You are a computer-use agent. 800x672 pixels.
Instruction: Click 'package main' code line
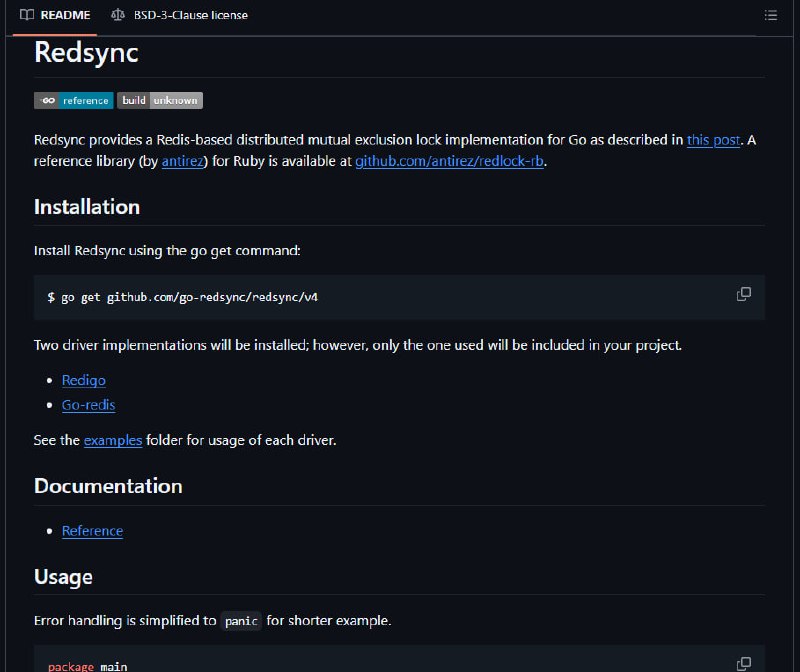[x=87, y=666]
